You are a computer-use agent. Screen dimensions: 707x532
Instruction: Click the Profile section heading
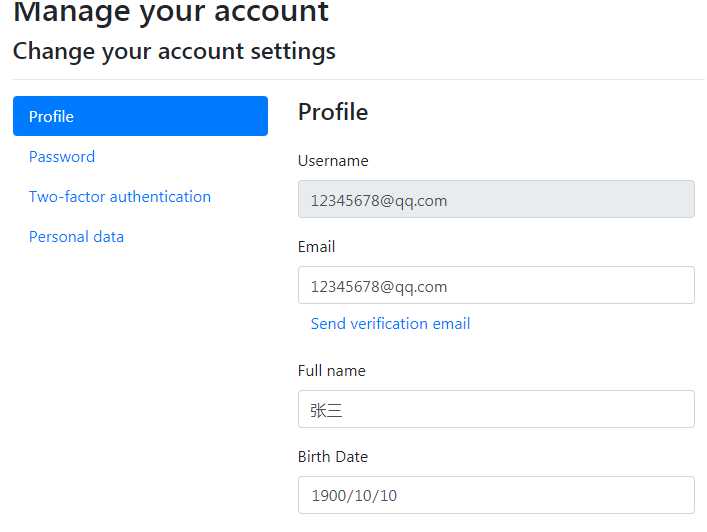point(333,112)
